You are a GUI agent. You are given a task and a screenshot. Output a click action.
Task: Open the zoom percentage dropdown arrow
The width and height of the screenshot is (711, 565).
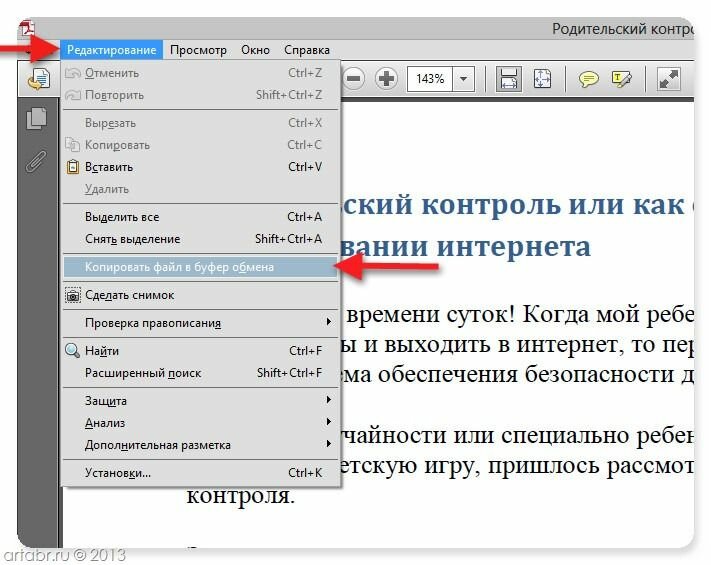465,79
